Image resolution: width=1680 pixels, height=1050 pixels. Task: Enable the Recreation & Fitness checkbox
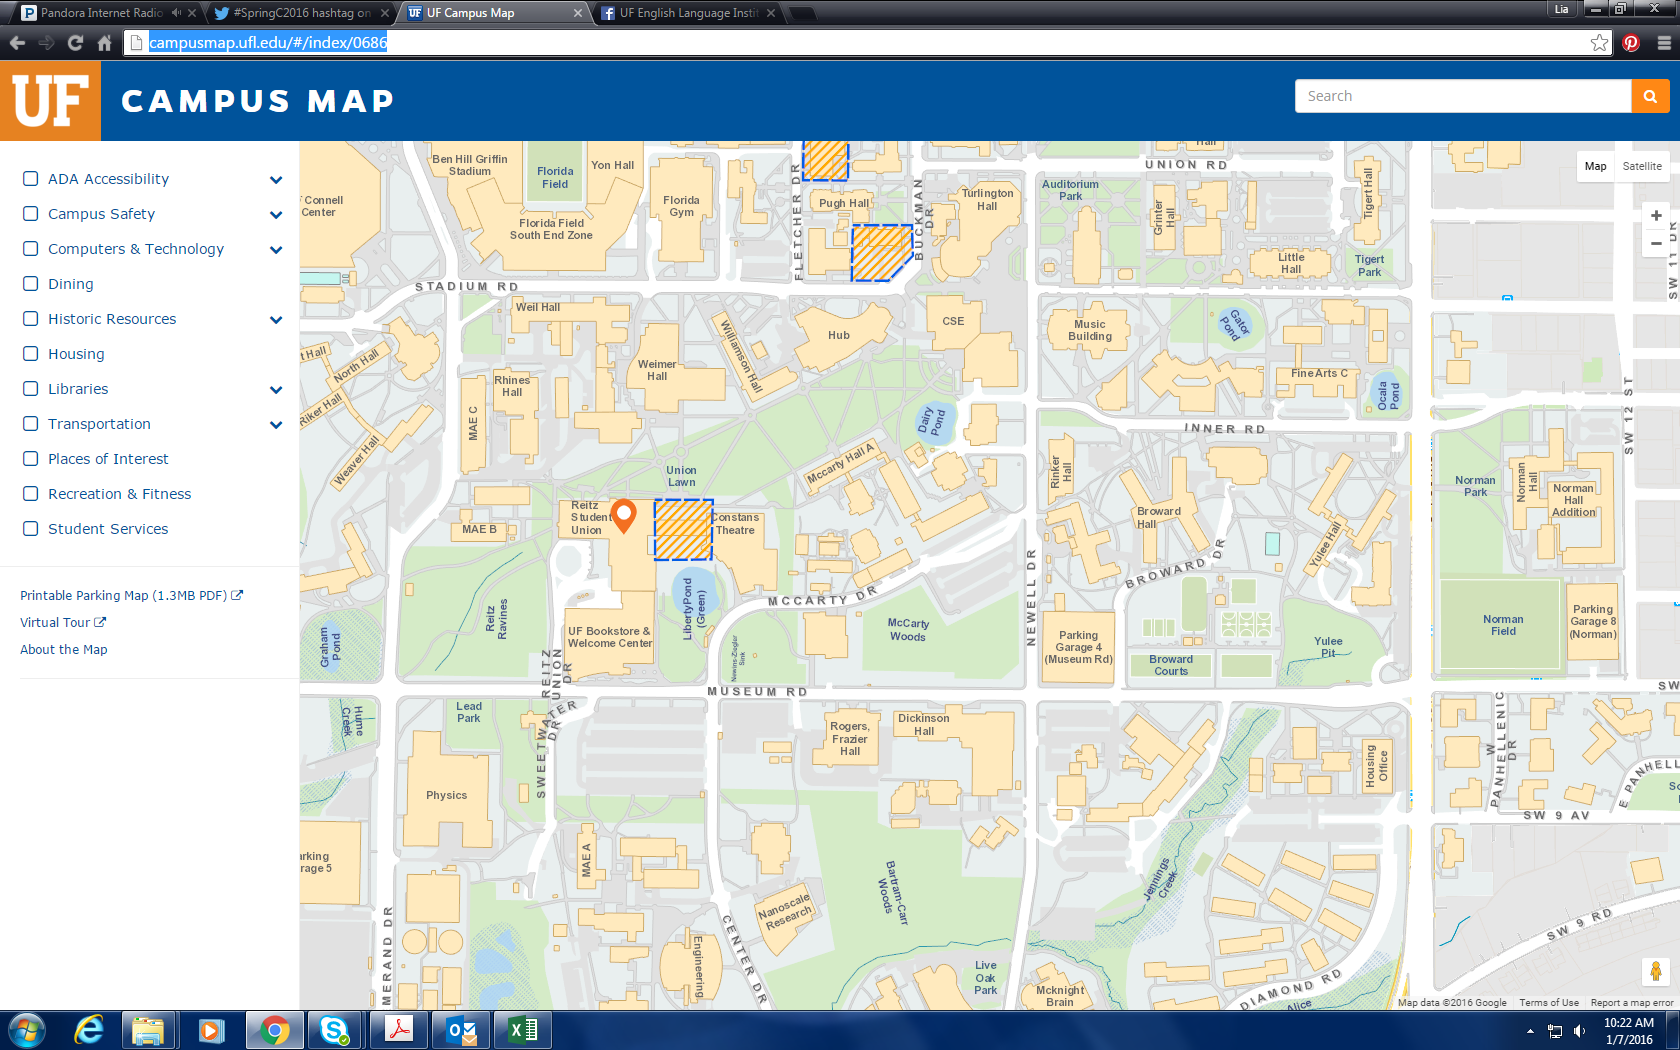(31, 494)
